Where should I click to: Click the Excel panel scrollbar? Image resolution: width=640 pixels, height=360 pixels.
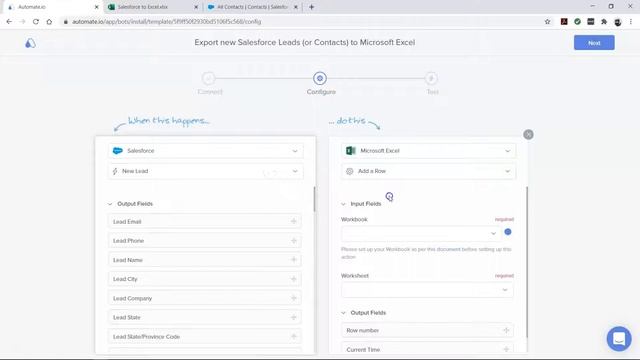527,262
